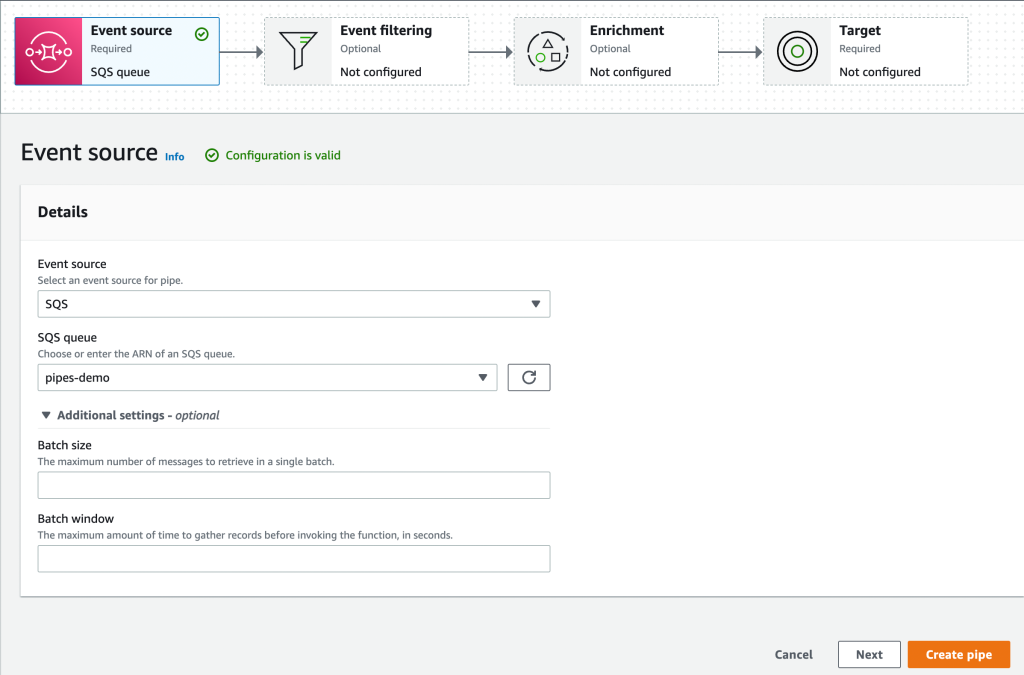Collapse the Additional settings section
The image size is (1024, 675).
pos(131,415)
